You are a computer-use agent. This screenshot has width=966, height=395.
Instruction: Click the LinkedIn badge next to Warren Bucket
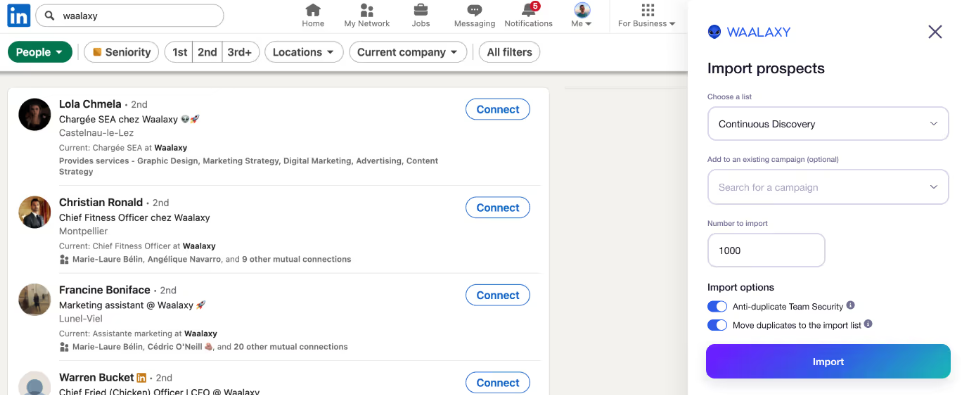pos(142,377)
